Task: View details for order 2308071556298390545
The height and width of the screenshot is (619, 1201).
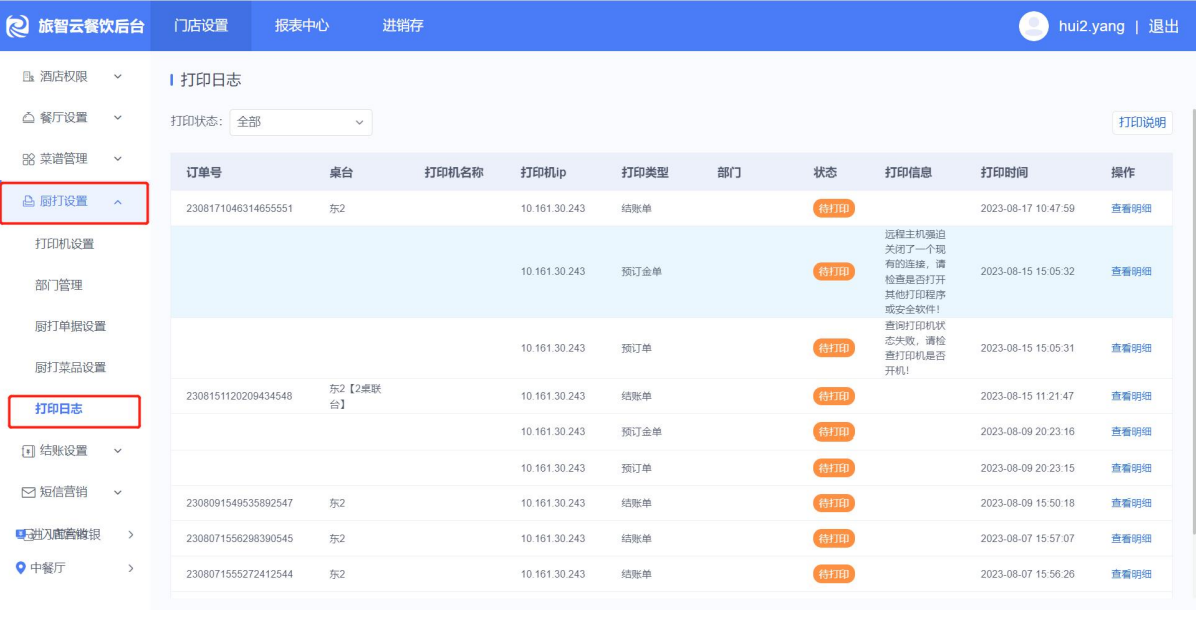Action: coord(1131,539)
